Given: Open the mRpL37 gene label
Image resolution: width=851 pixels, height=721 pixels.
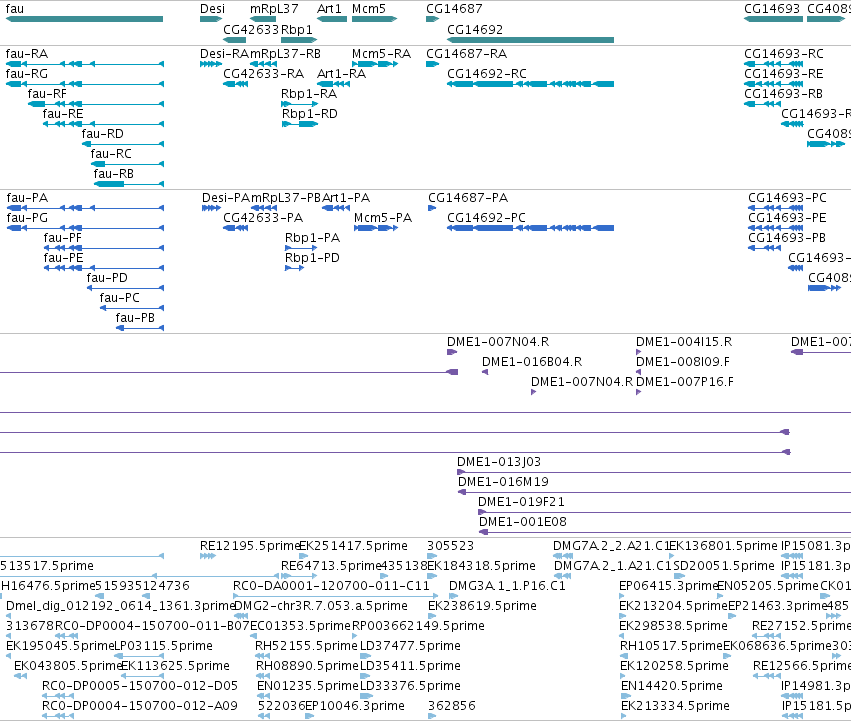Looking at the screenshot, I should coord(274,9).
